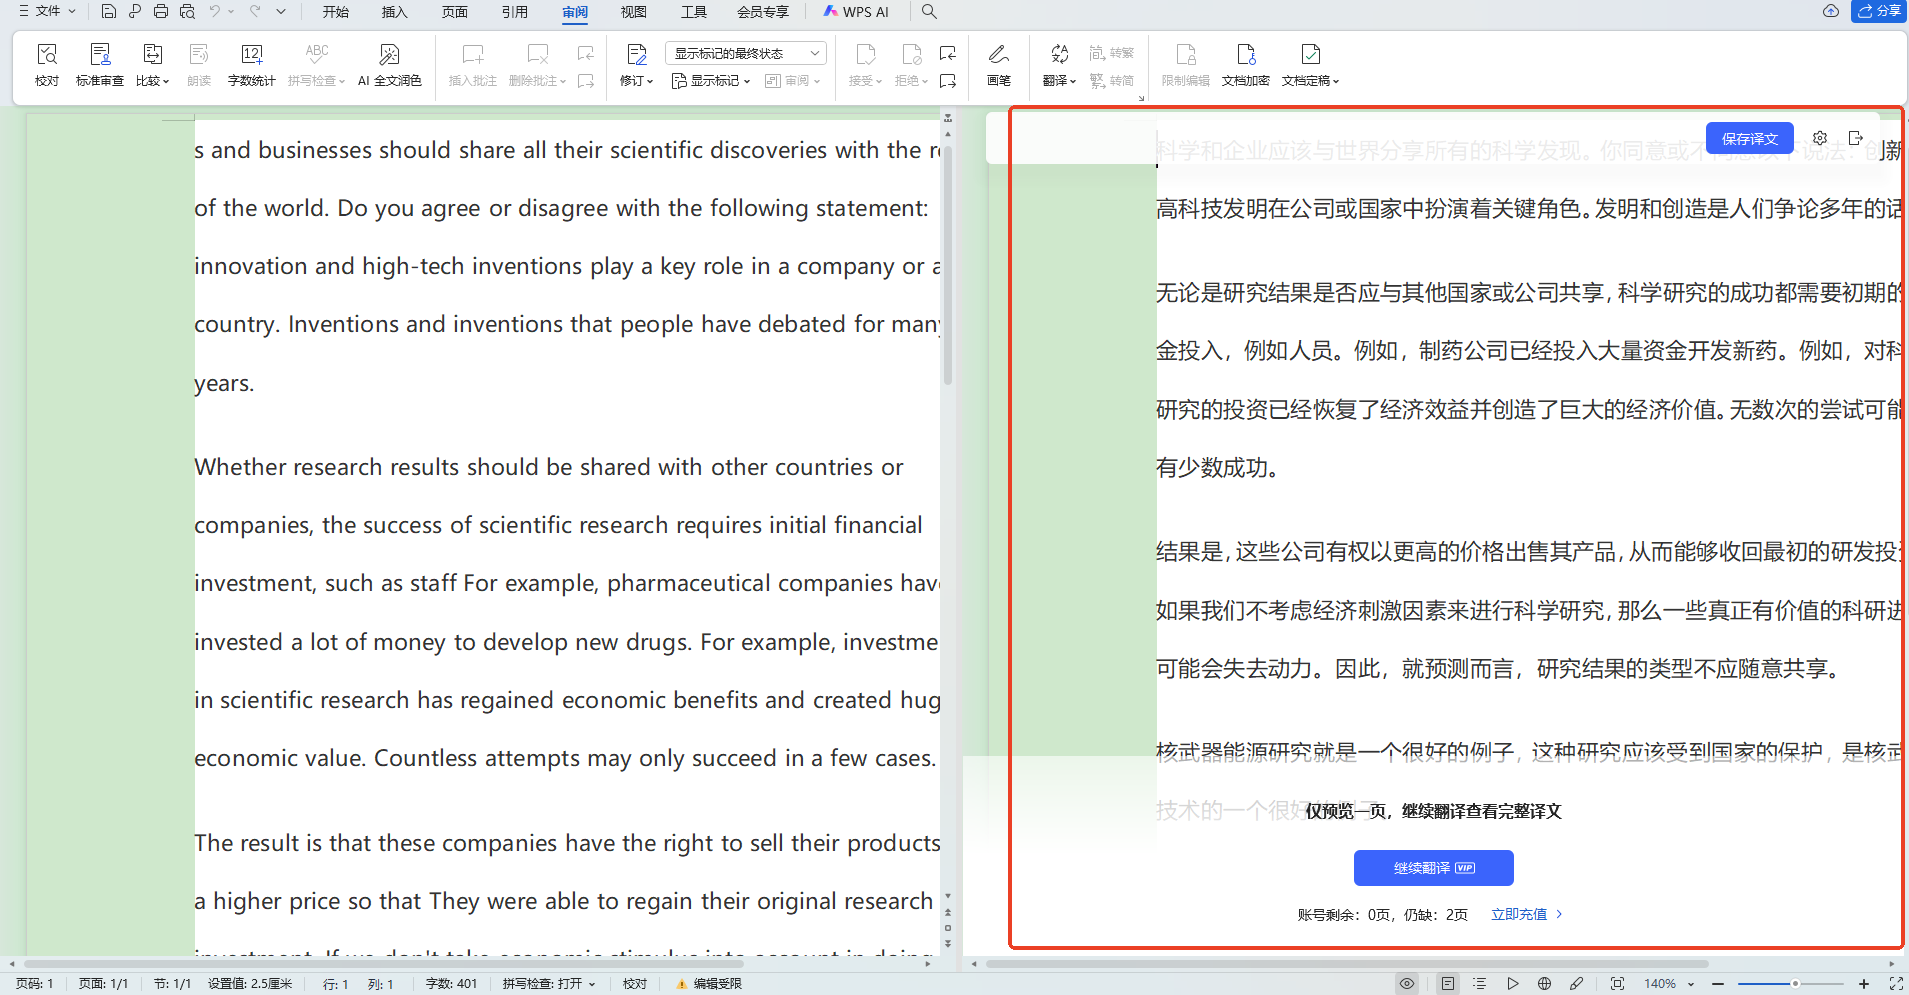Launch AI 全文润色 polishing tool

(x=389, y=63)
